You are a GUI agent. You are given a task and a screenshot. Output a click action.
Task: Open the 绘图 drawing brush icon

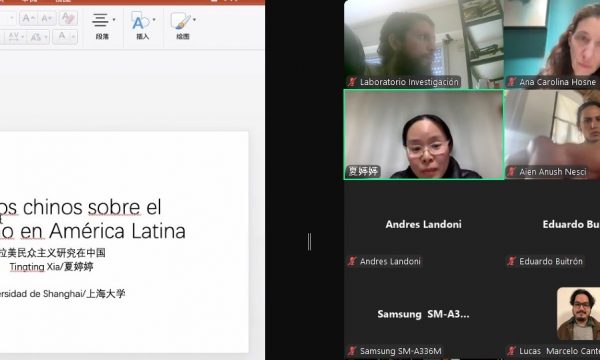click(181, 21)
